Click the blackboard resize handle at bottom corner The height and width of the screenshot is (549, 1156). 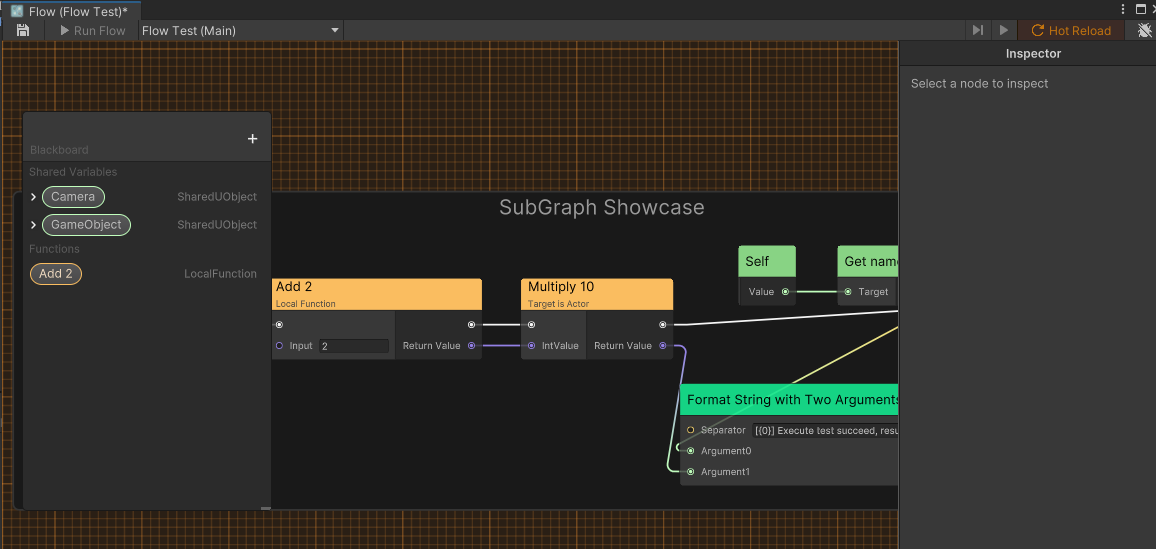click(x=265, y=508)
